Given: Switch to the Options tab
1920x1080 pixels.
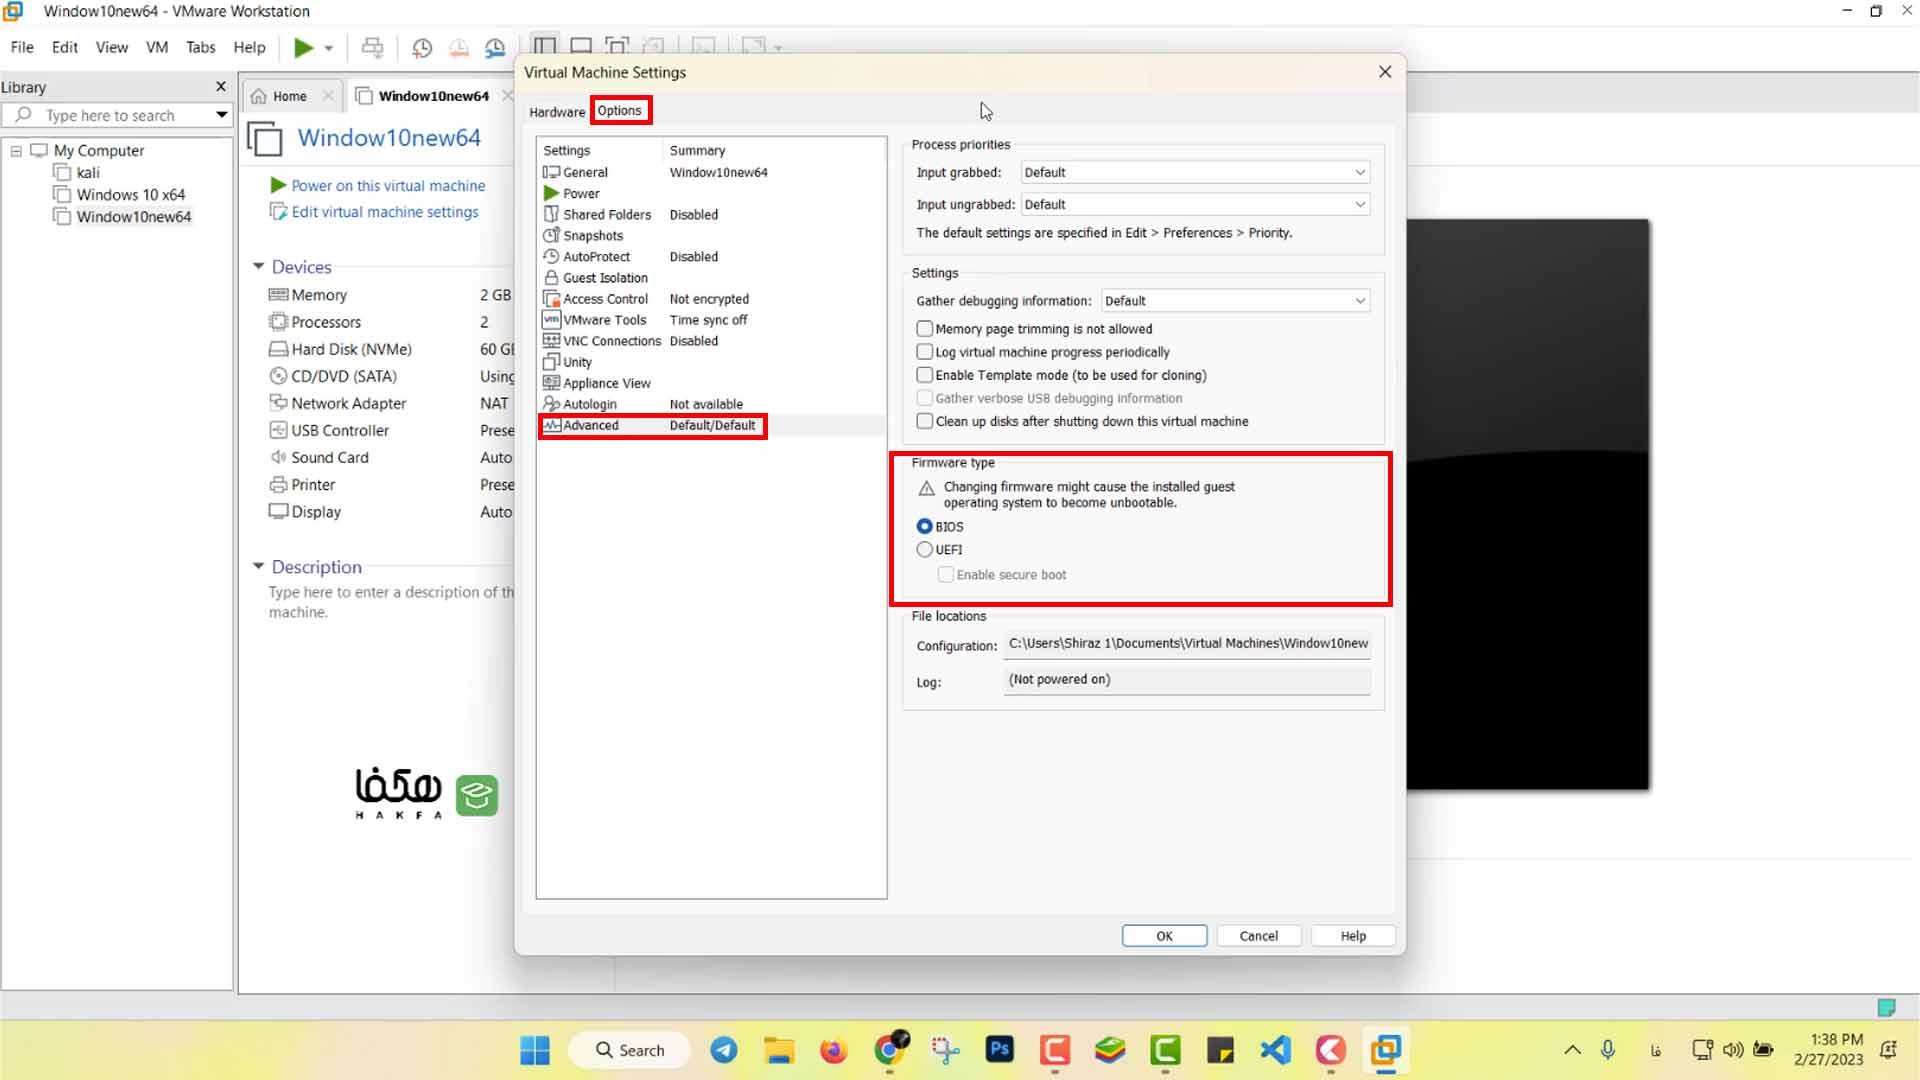Looking at the screenshot, I should [x=620, y=110].
